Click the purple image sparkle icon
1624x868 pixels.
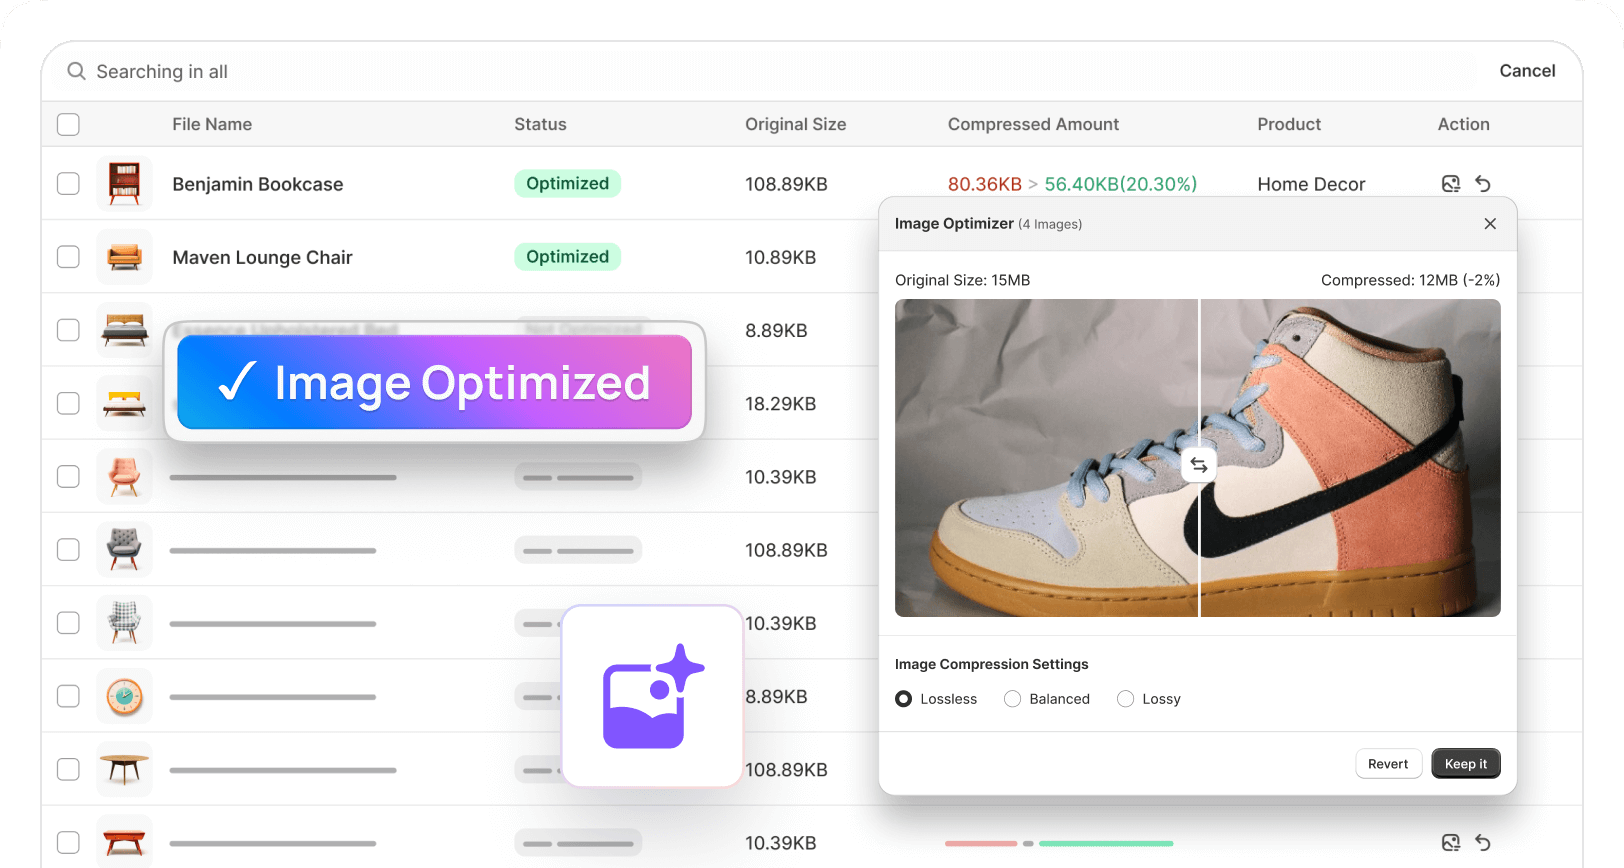(652, 696)
